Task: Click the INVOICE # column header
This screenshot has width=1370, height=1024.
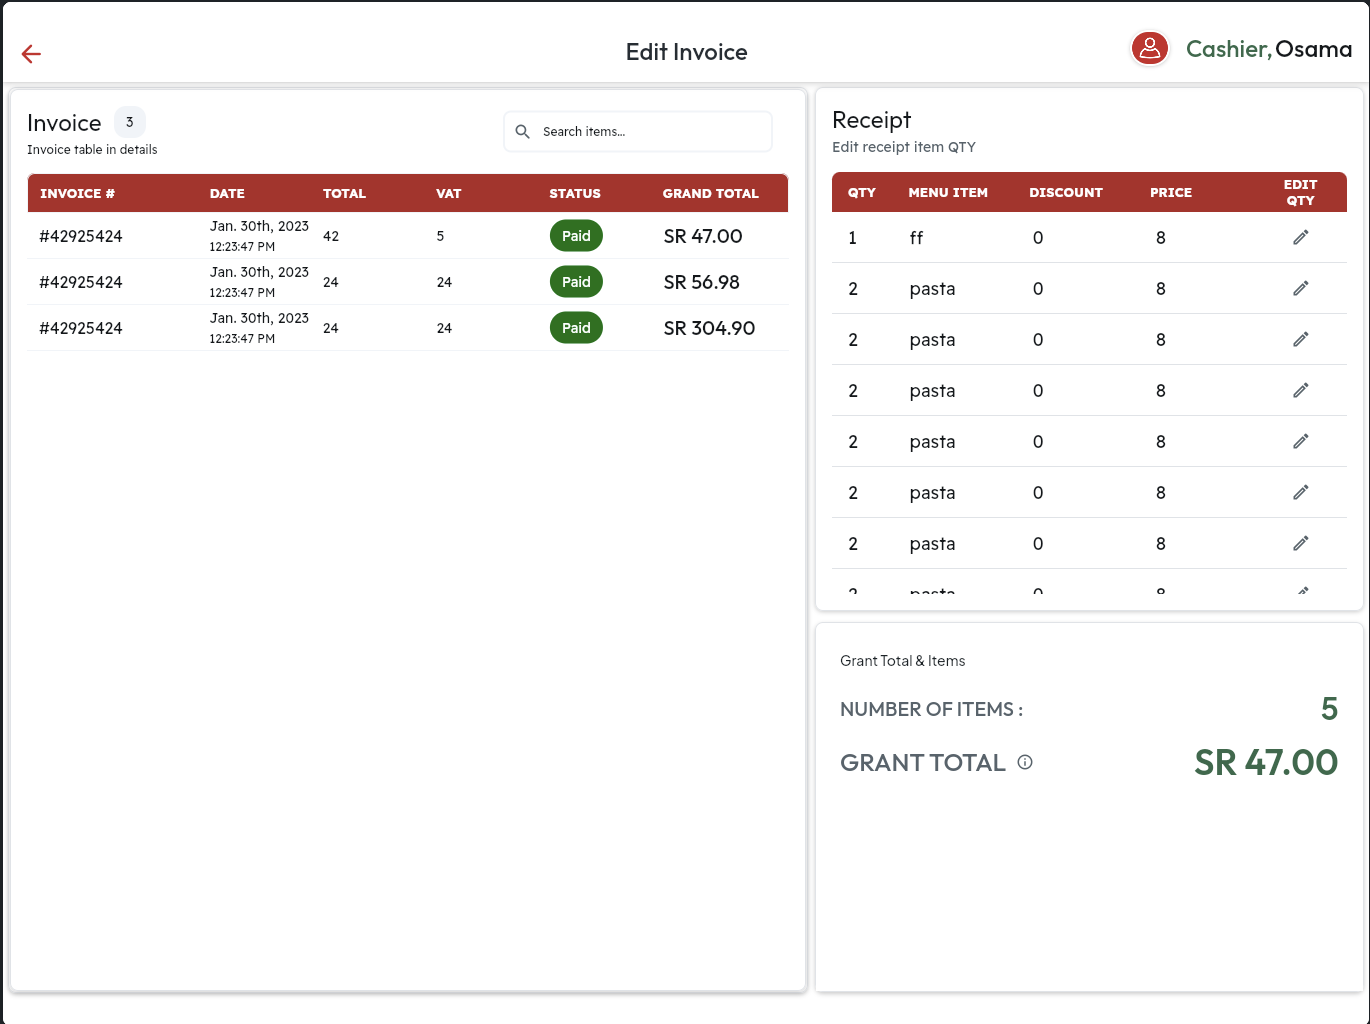Action: pos(77,194)
